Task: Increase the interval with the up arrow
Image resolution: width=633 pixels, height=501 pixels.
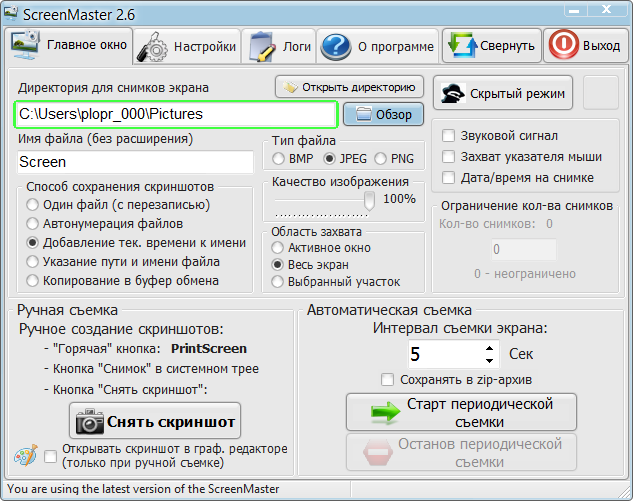Action: pos(489,348)
